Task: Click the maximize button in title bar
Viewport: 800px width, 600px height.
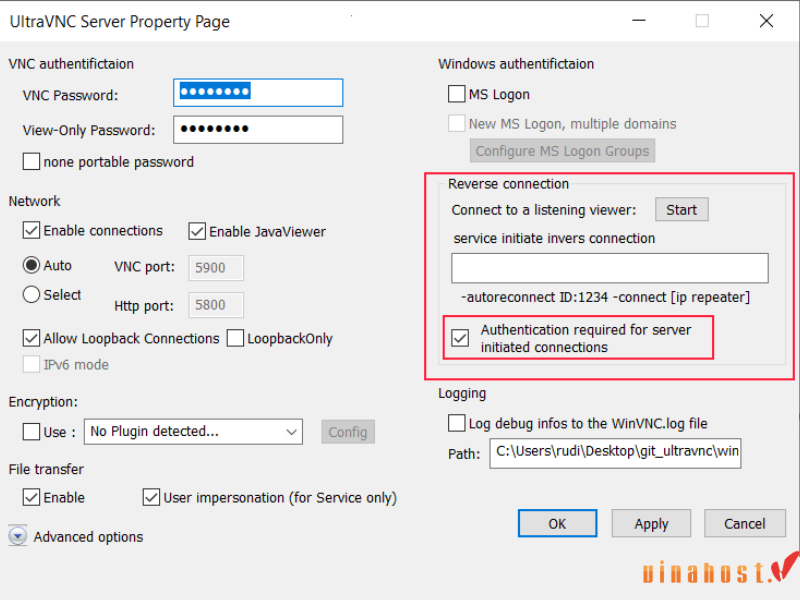Action: (x=702, y=21)
